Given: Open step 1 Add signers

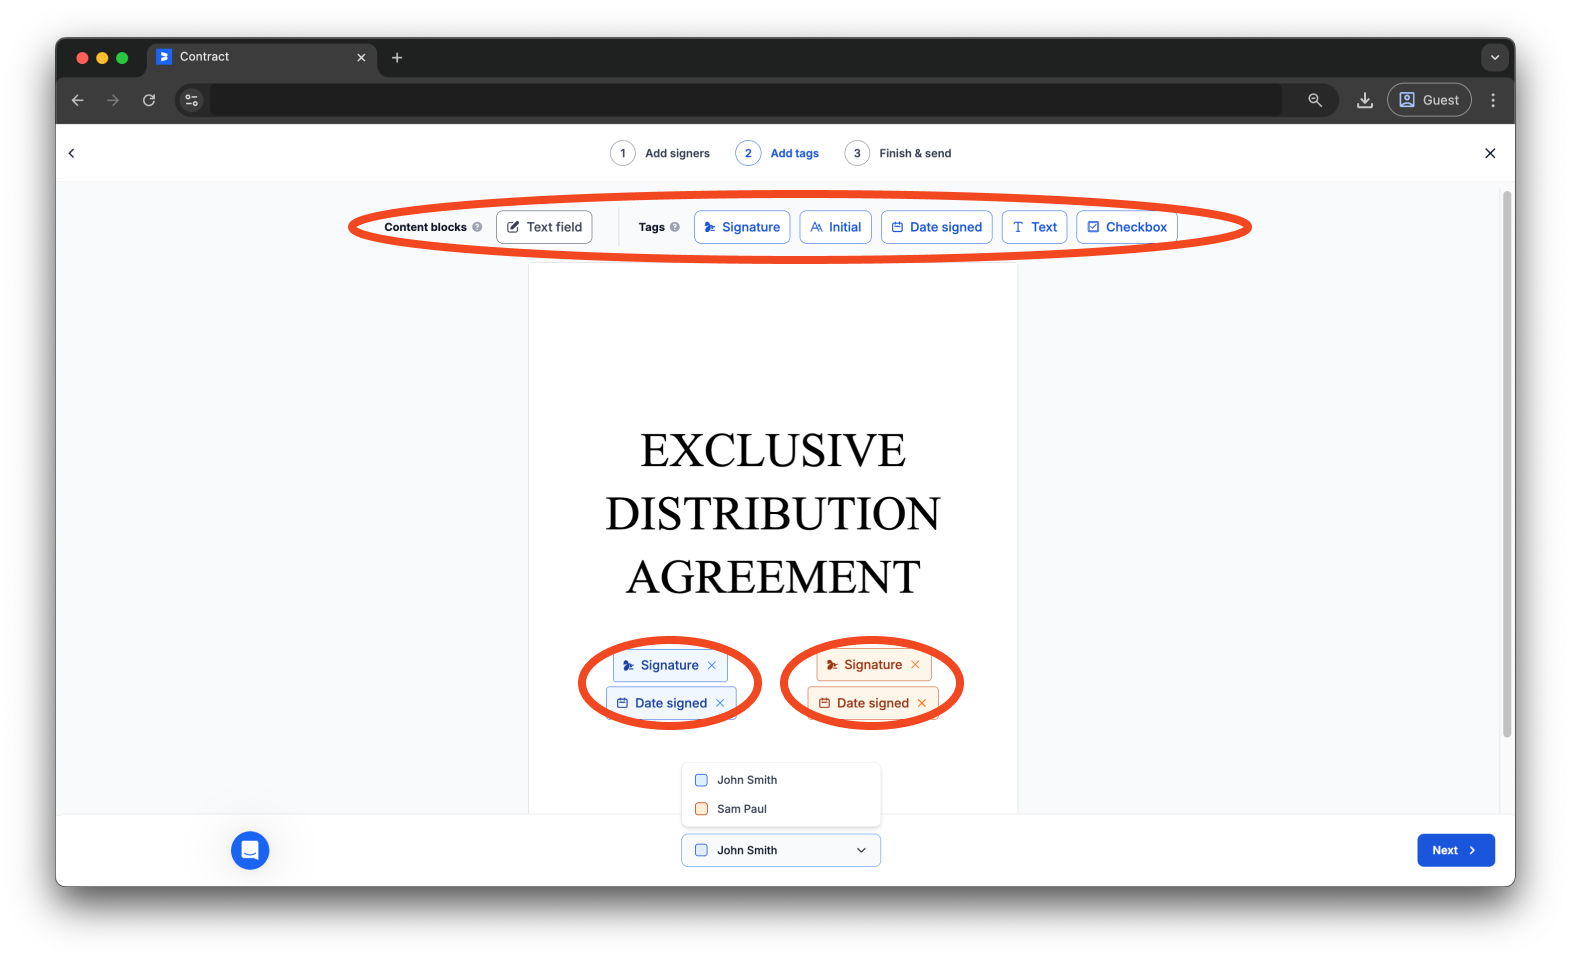Looking at the screenshot, I should click(x=660, y=153).
